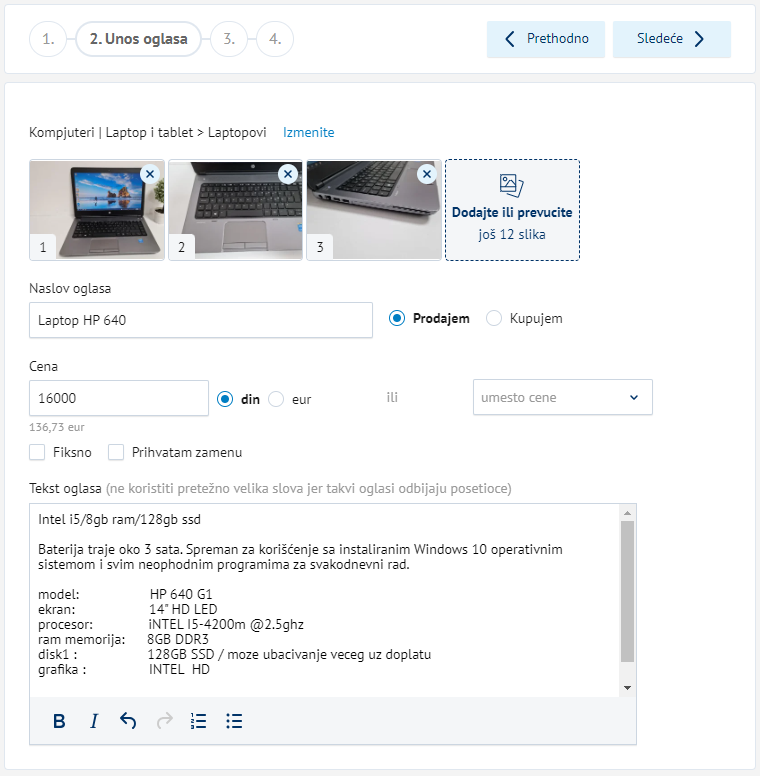The width and height of the screenshot is (760, 776).
Task: Click the Izmenite category link
Action: (x=309, y=132)
